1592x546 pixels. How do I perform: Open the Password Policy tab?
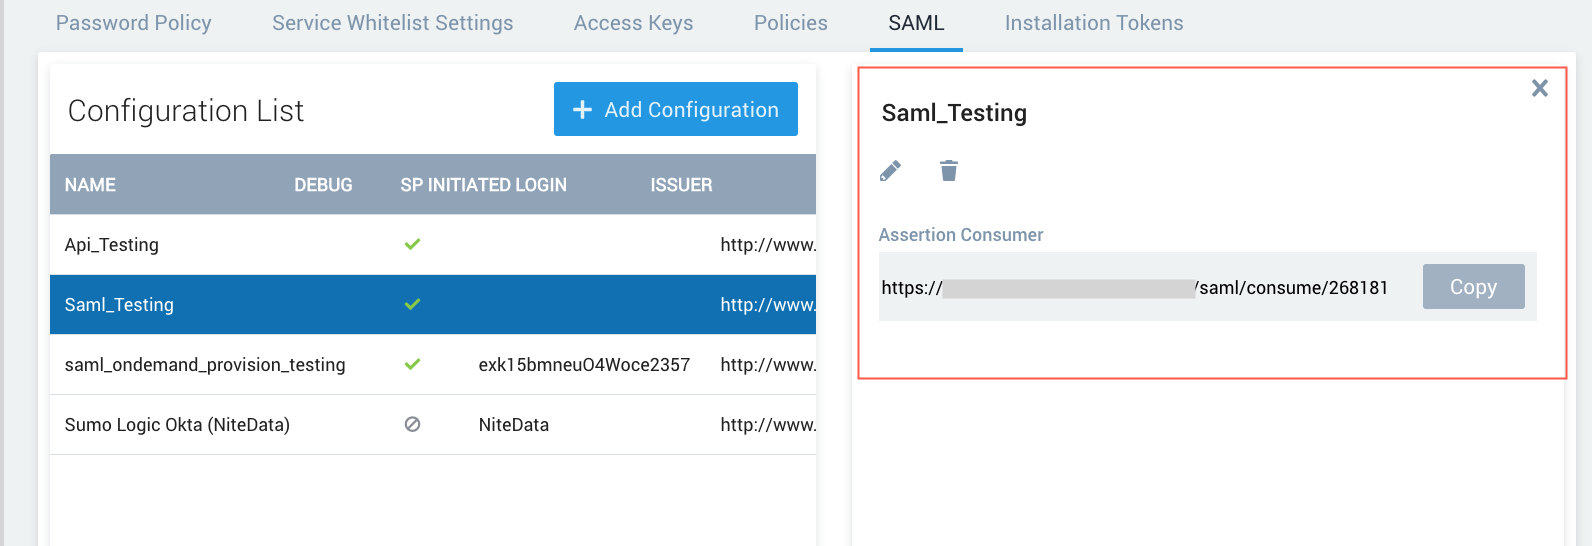(134, 23)
